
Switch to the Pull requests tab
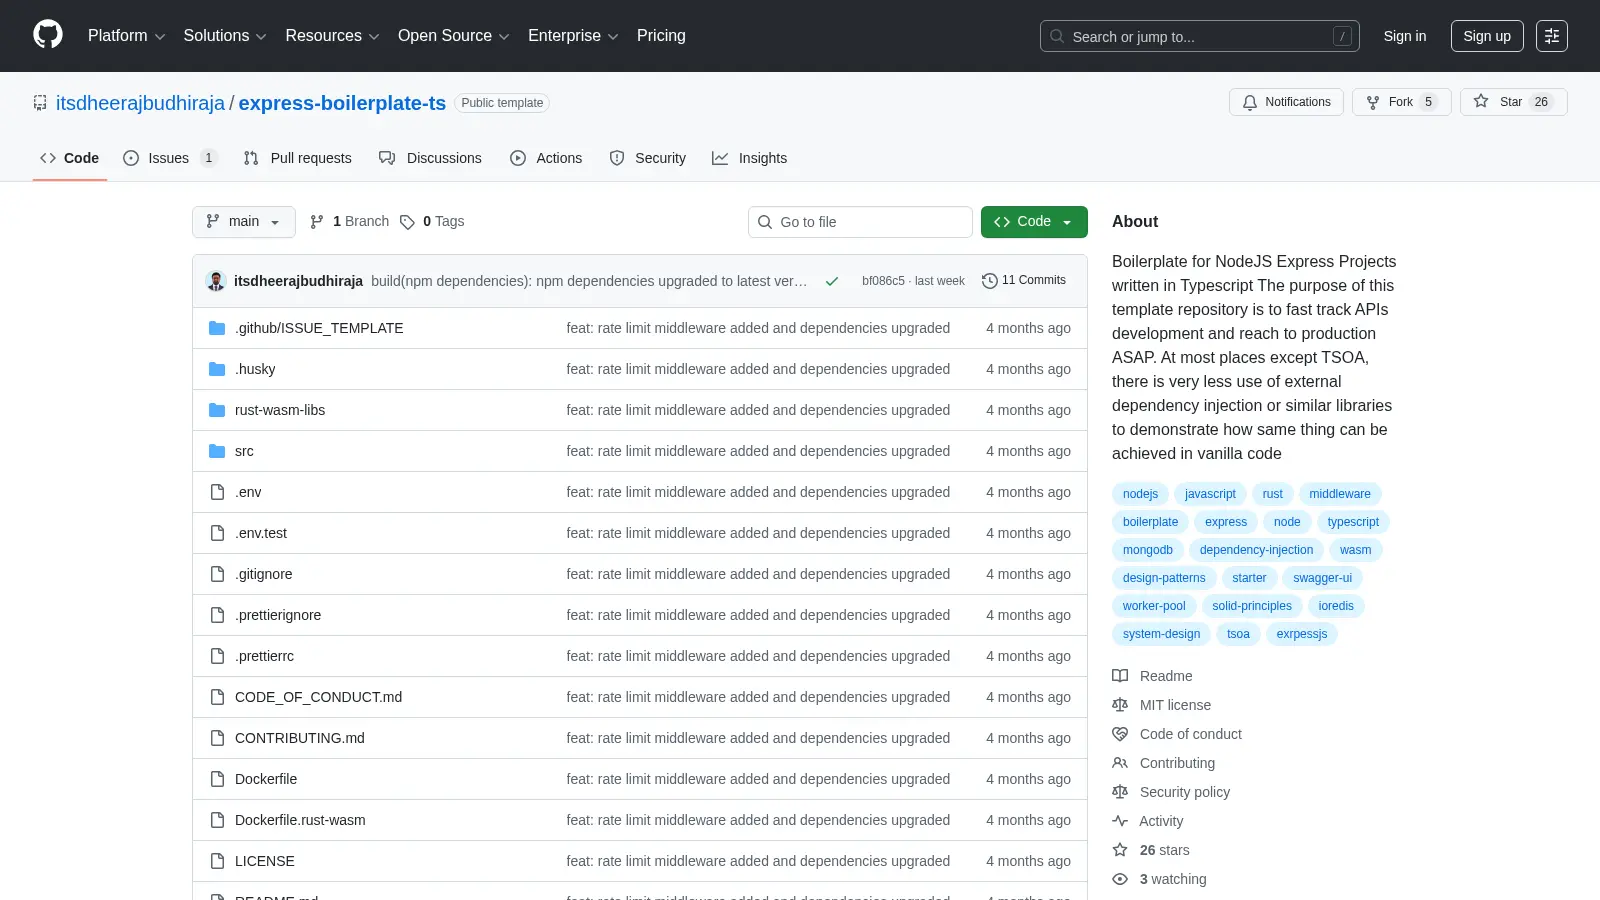pos(298,158)
